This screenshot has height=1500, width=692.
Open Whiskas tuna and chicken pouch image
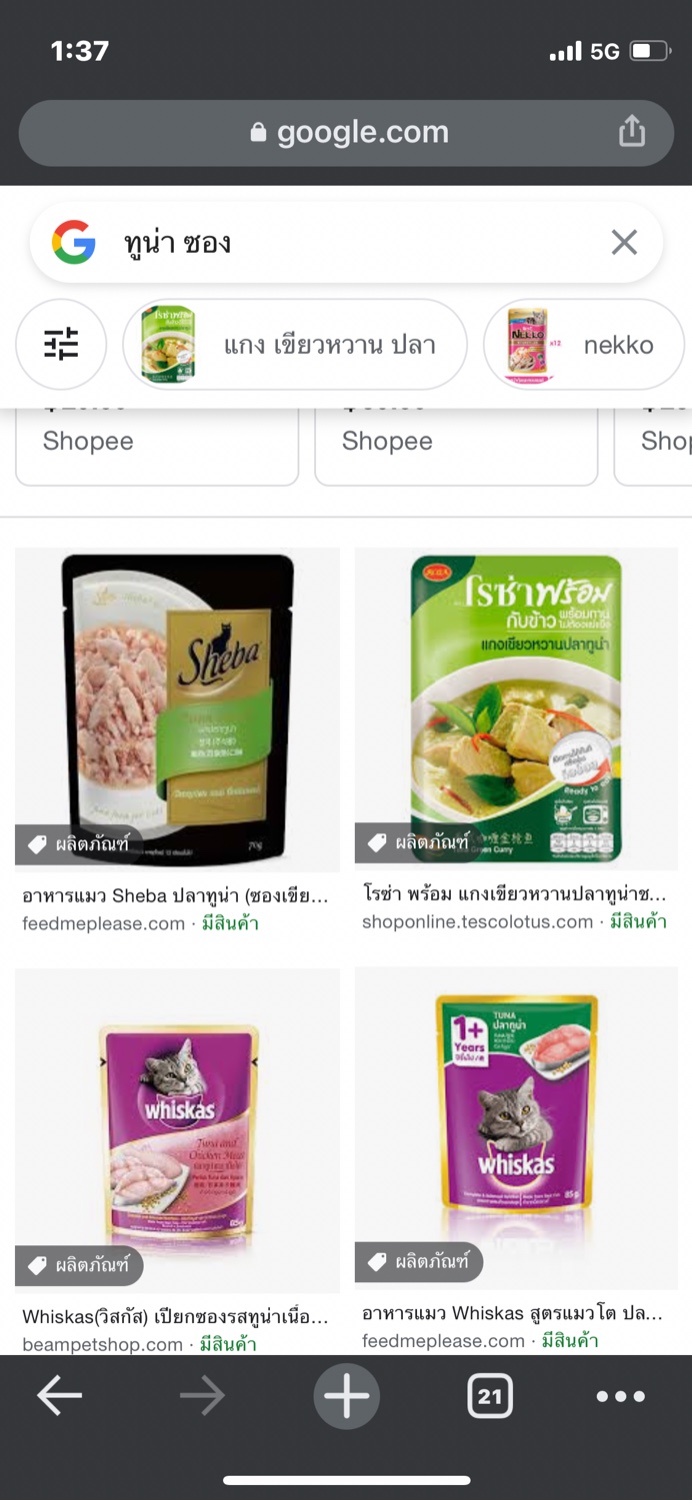tap(177, 1130)
